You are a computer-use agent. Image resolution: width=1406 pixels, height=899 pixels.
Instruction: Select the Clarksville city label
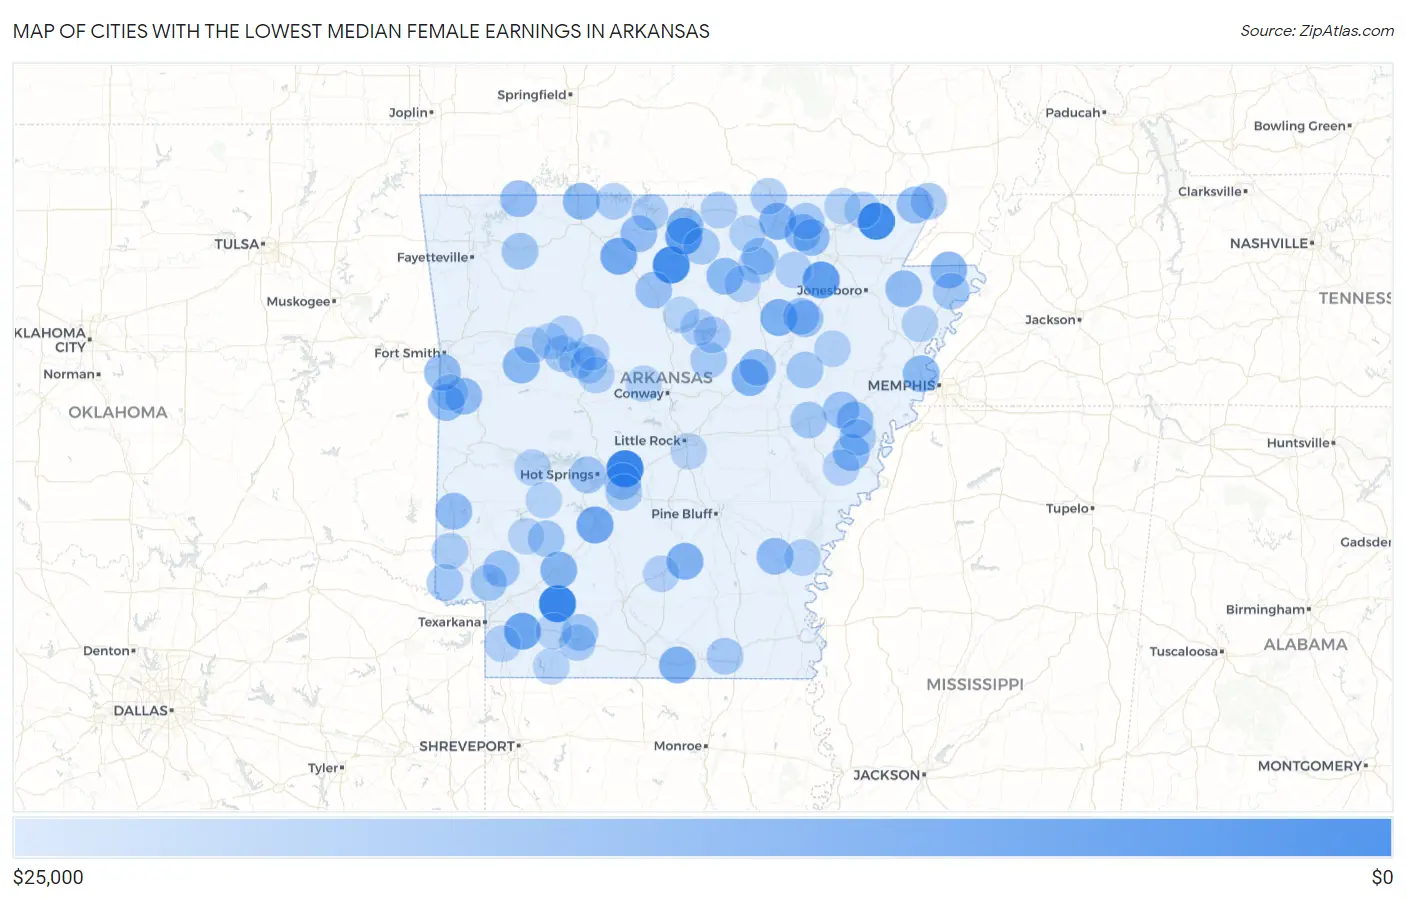pyautogui.click(x=1209, y=192)
